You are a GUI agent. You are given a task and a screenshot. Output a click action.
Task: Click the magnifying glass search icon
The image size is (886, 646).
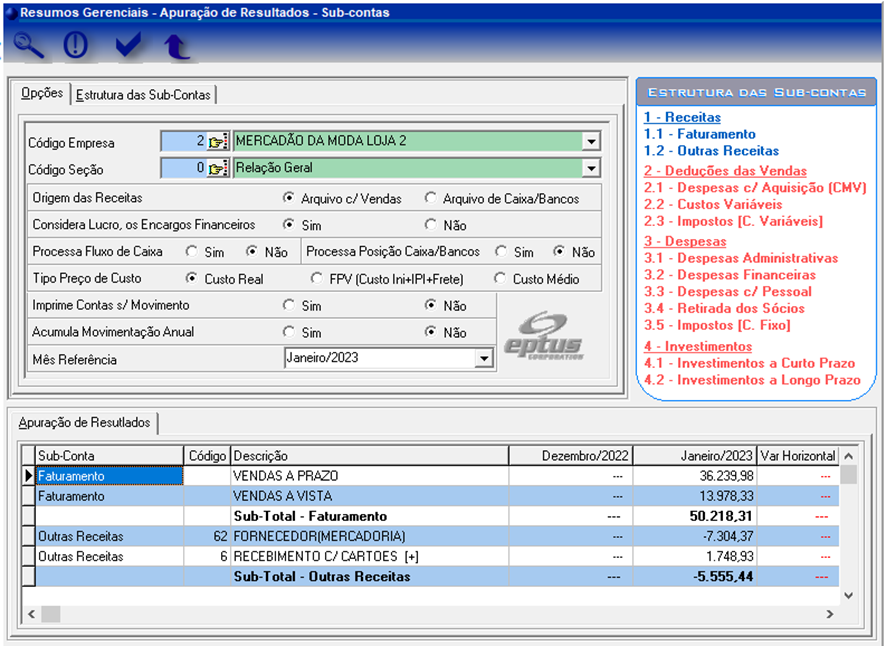[29, 46]
